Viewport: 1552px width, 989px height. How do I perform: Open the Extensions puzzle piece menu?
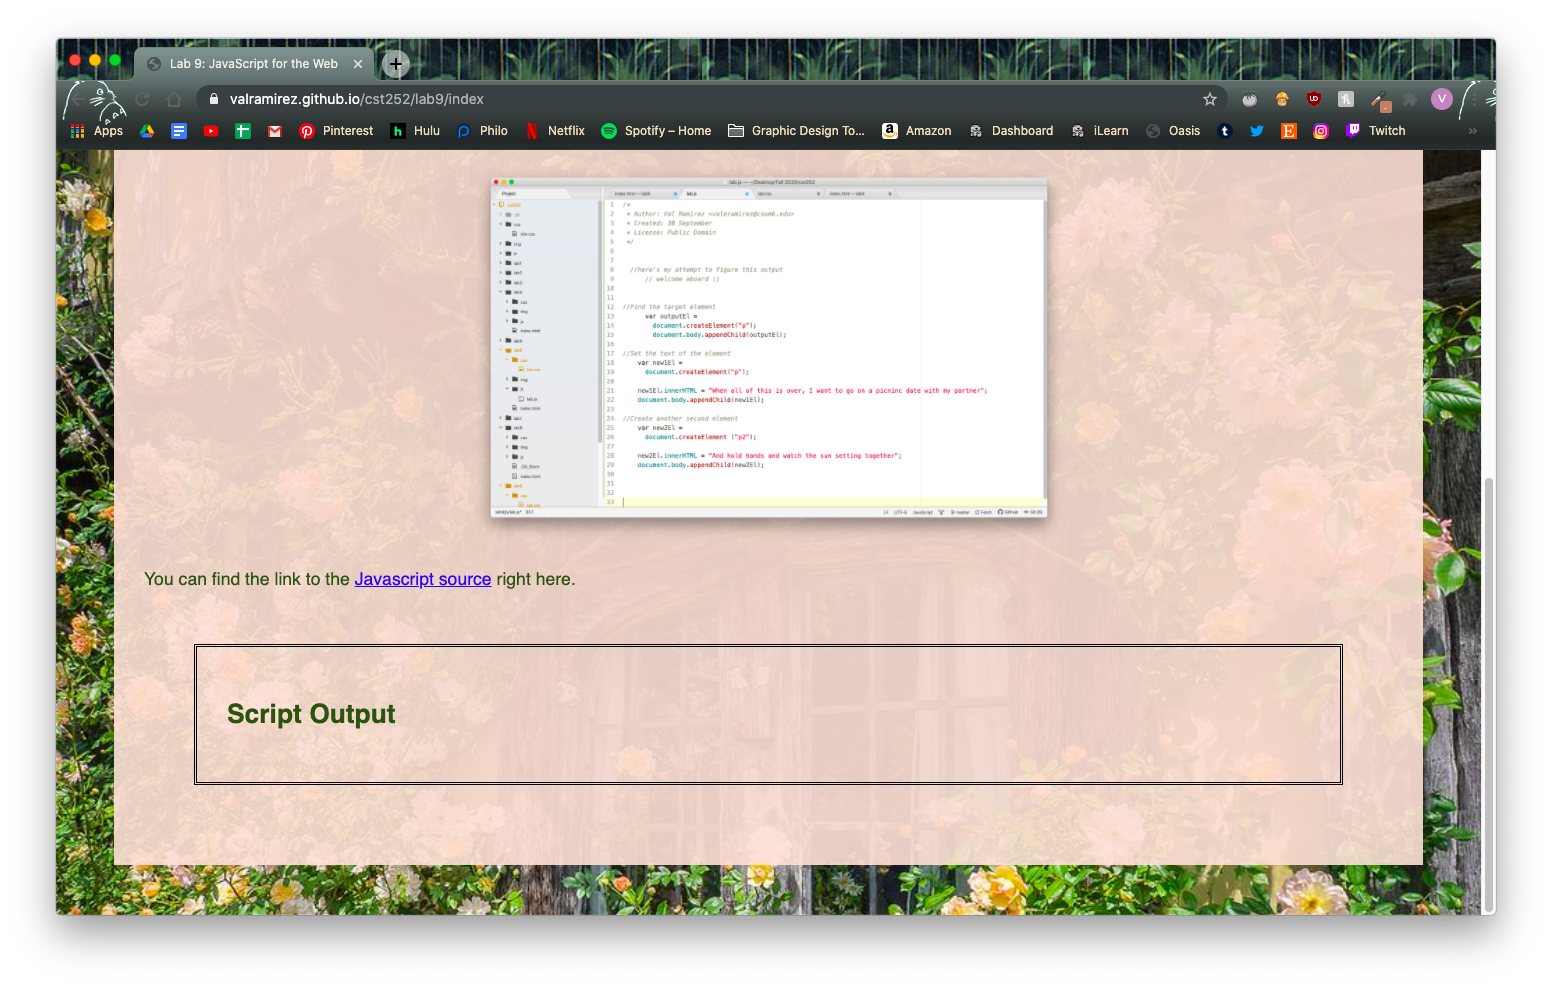pyautogui.click(x=1410, y=99)
